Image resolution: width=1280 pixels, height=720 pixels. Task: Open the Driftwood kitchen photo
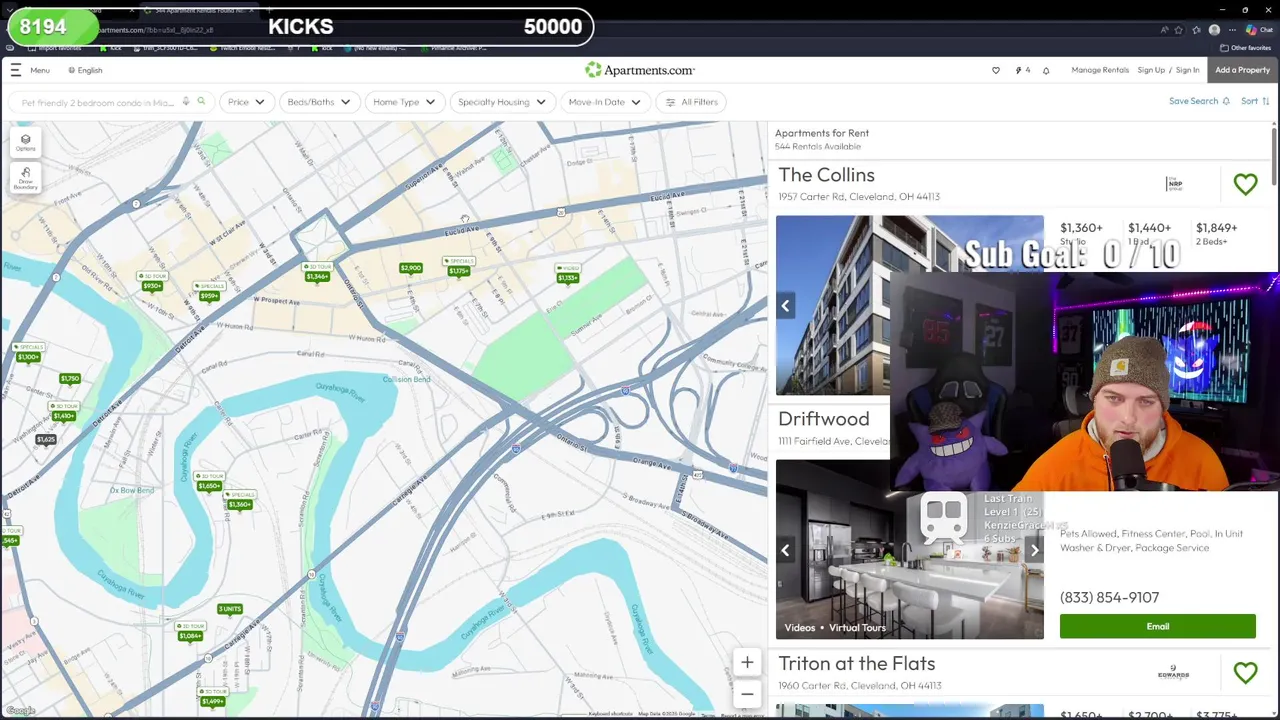910,549
